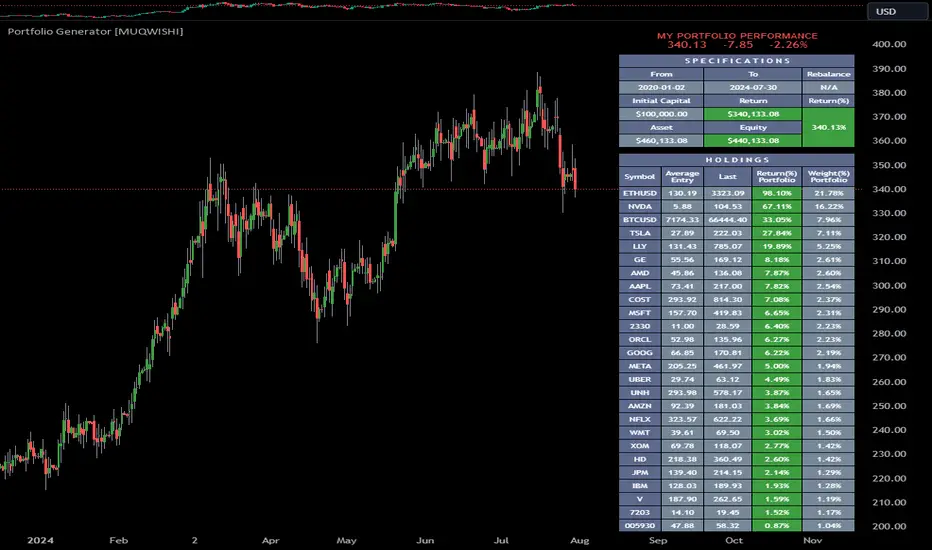Click the 98.10% return for ETHUSD

pyautogui.click(x=776, y=193)
